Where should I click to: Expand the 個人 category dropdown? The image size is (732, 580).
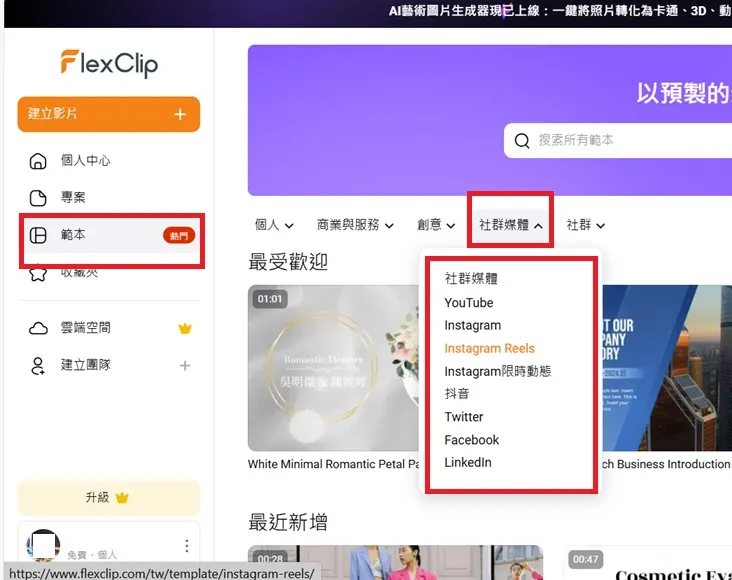[x=274, y=226]
